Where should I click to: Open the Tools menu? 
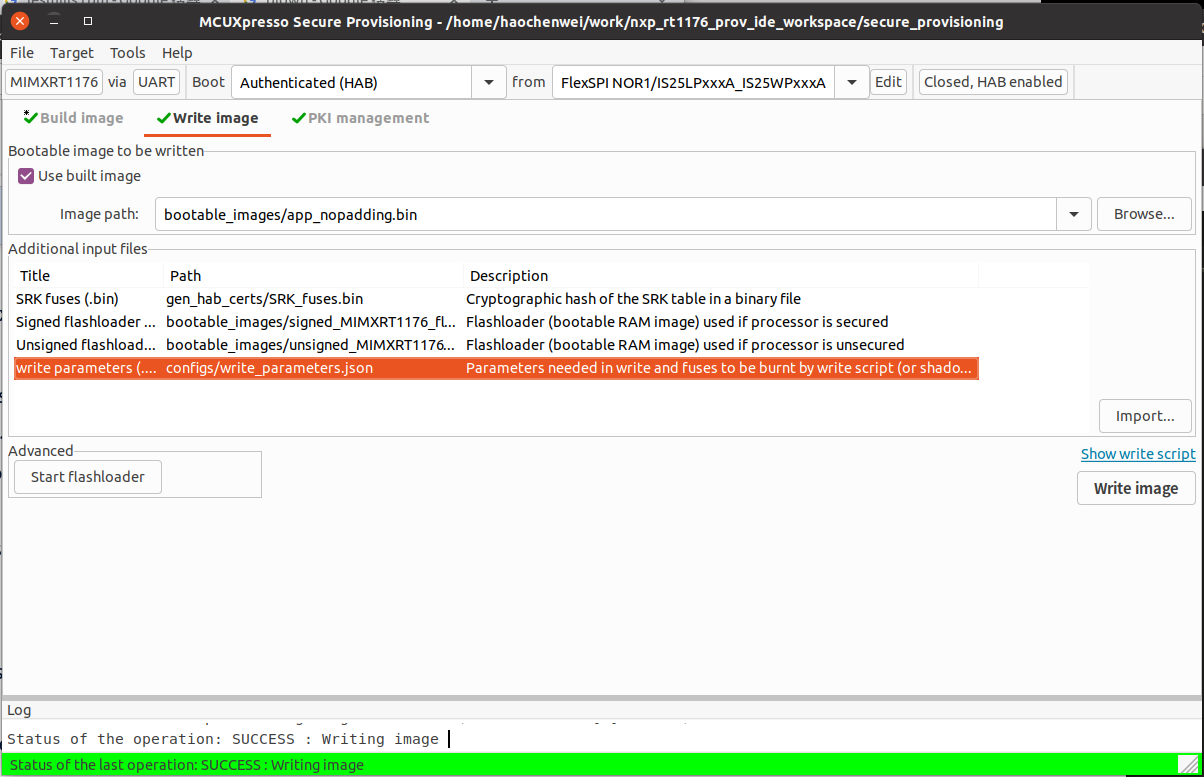[x=128, y=52]
